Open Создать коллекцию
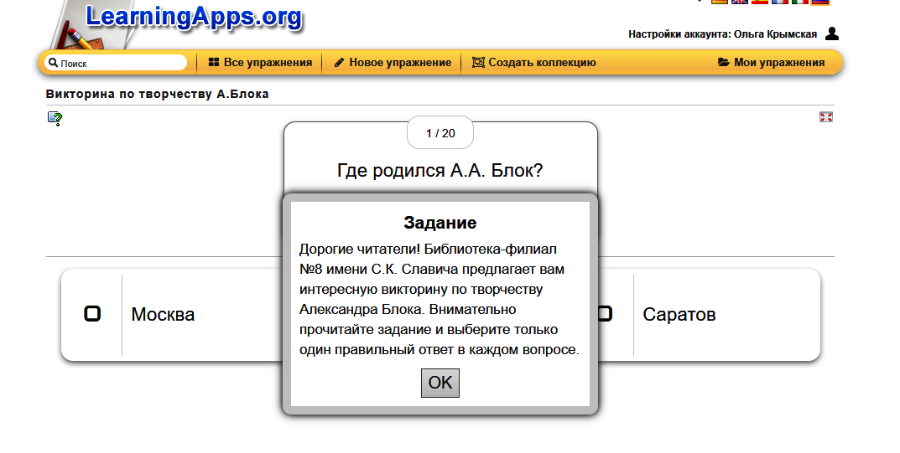The height and width of the screenshot is (453, 900). click(x=534, y=62)
